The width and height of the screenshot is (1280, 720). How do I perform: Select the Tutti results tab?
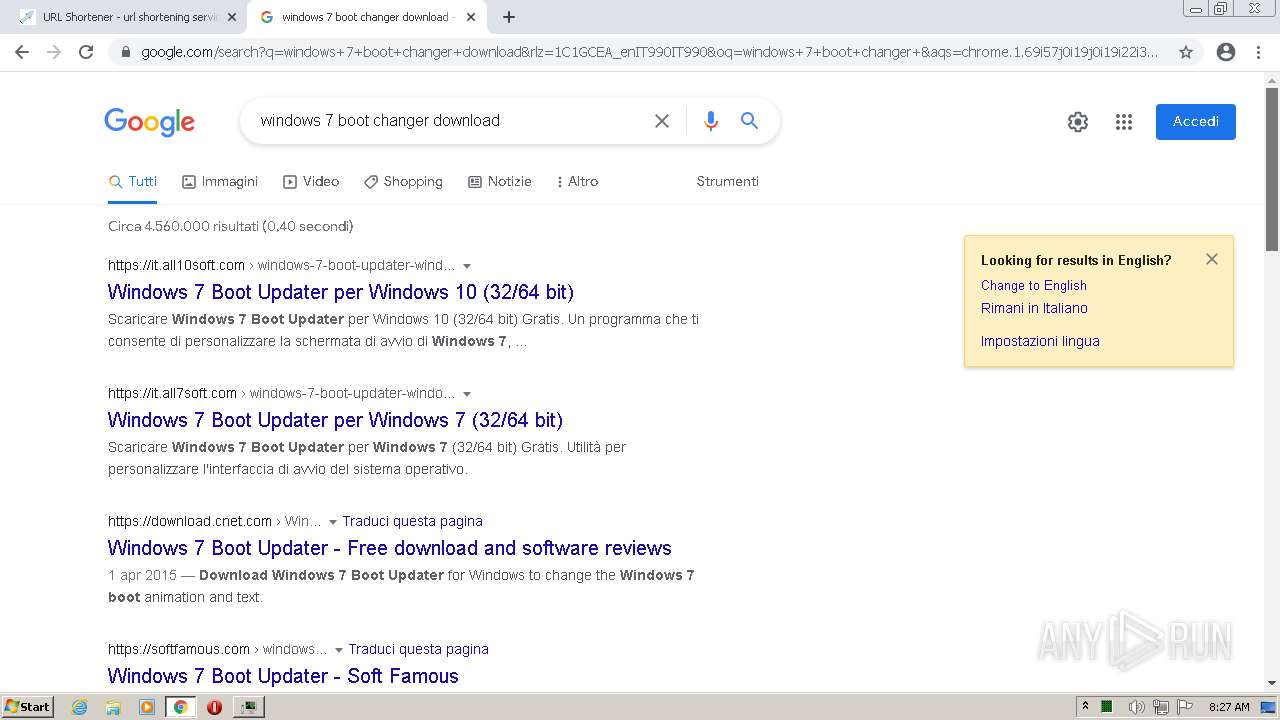click(133, 182)
